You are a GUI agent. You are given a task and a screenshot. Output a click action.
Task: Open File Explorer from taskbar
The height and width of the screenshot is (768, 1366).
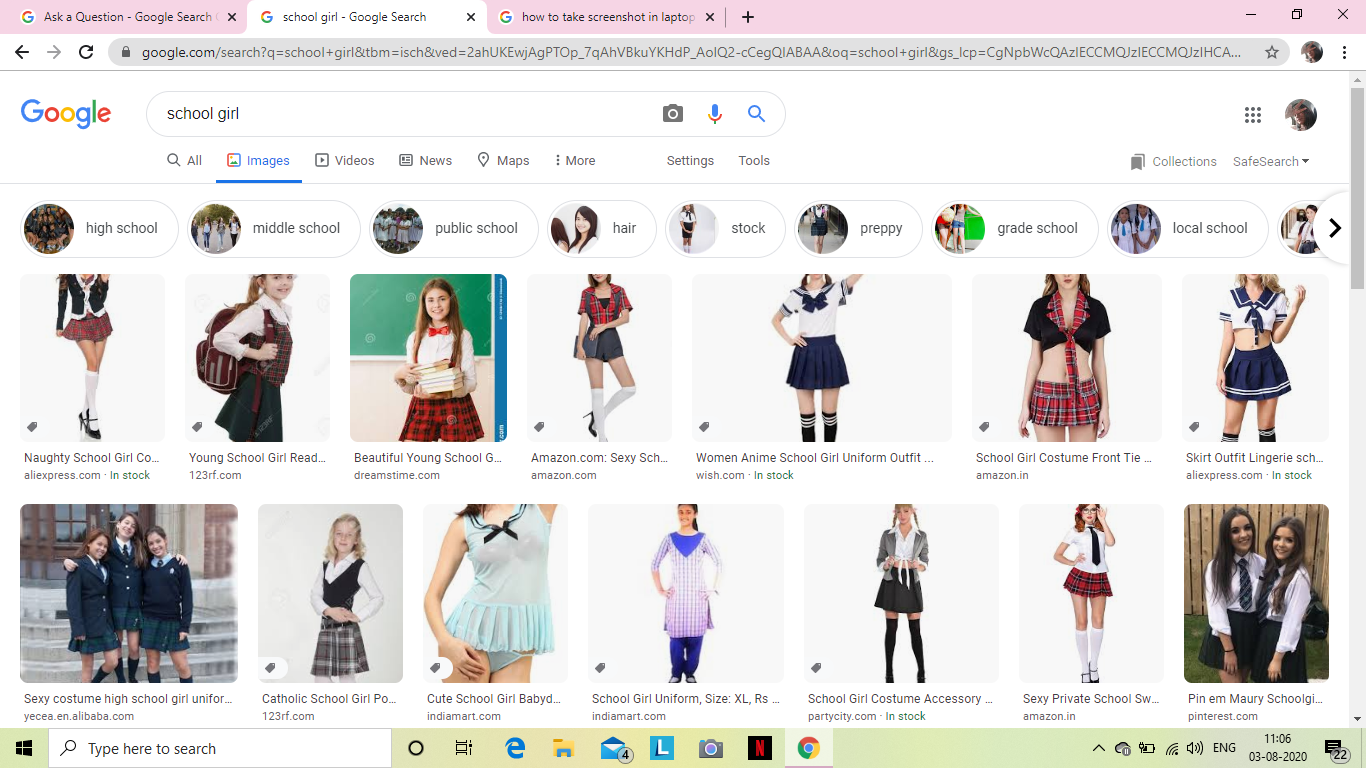(x=564, y=748)
